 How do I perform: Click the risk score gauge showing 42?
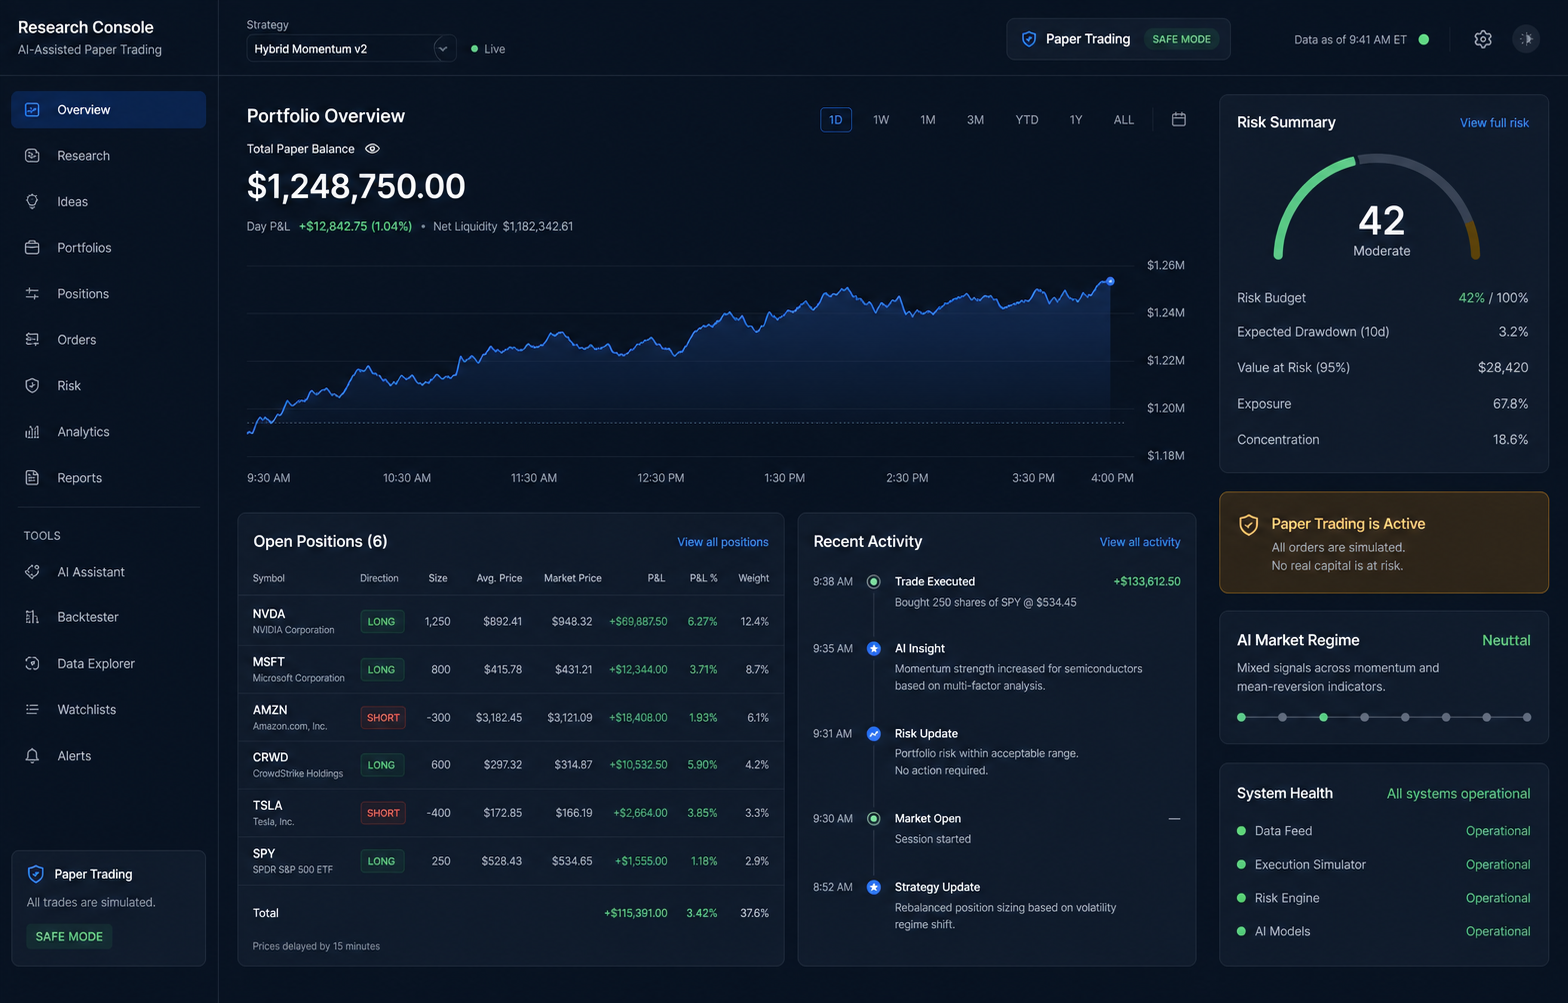(x=1376, y=208)
